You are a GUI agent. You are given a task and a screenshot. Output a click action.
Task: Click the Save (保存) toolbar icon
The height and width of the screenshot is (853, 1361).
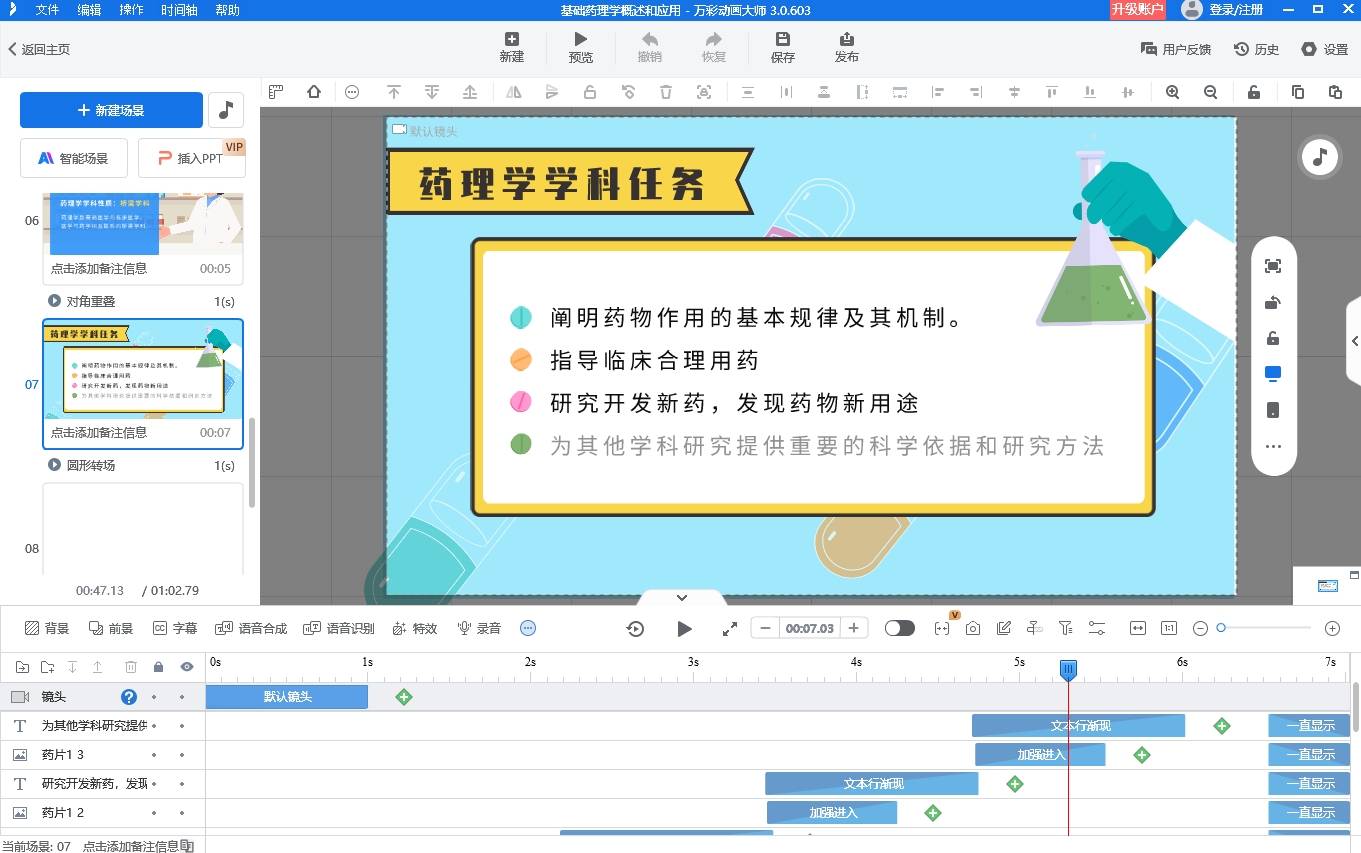782,46
